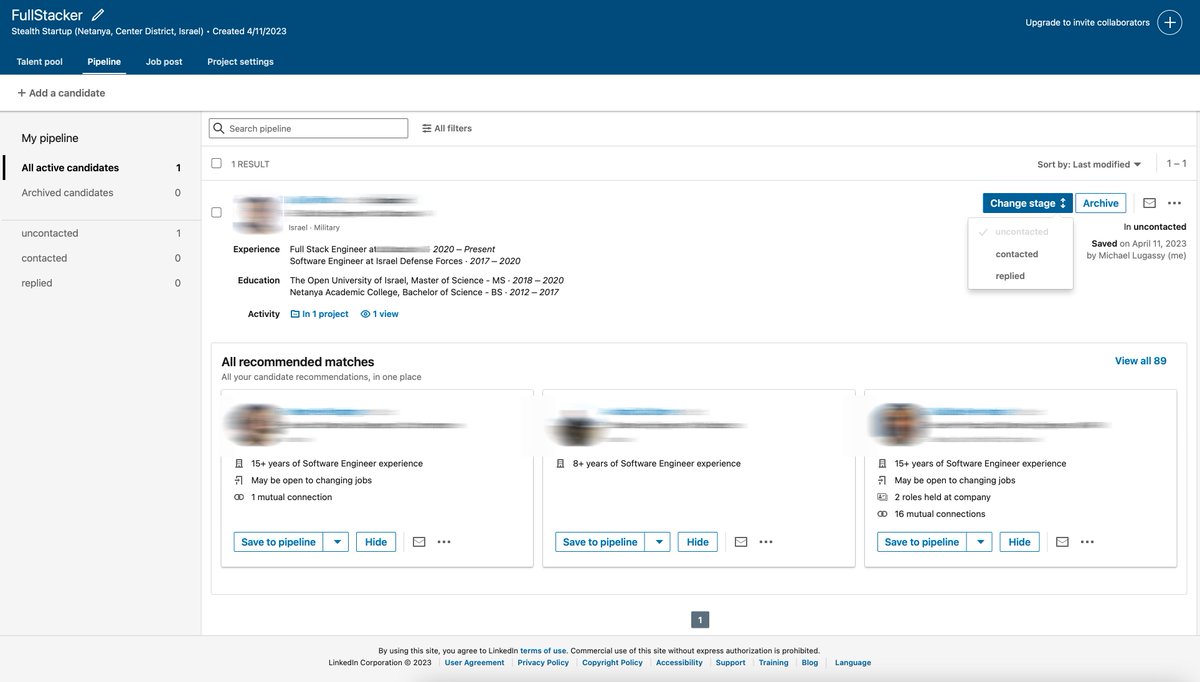Open third recommended candidate's profile photo
Screen dimensions: 1200x682
pyautogui.click(x=898, y=424)
